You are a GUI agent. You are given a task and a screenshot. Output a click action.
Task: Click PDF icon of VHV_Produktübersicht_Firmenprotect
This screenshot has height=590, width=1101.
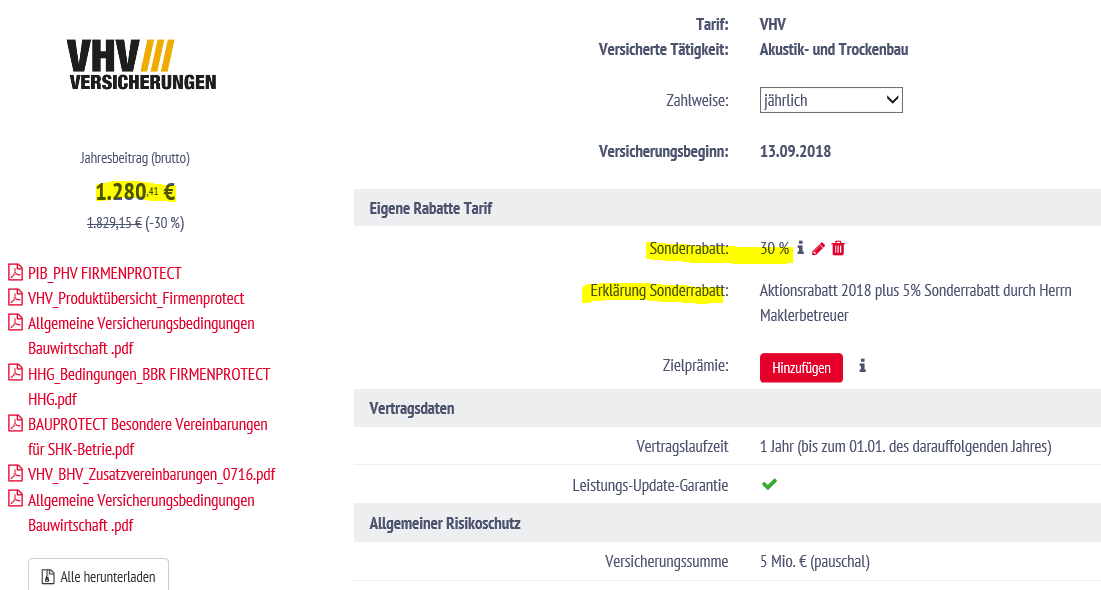pos(15,298)
